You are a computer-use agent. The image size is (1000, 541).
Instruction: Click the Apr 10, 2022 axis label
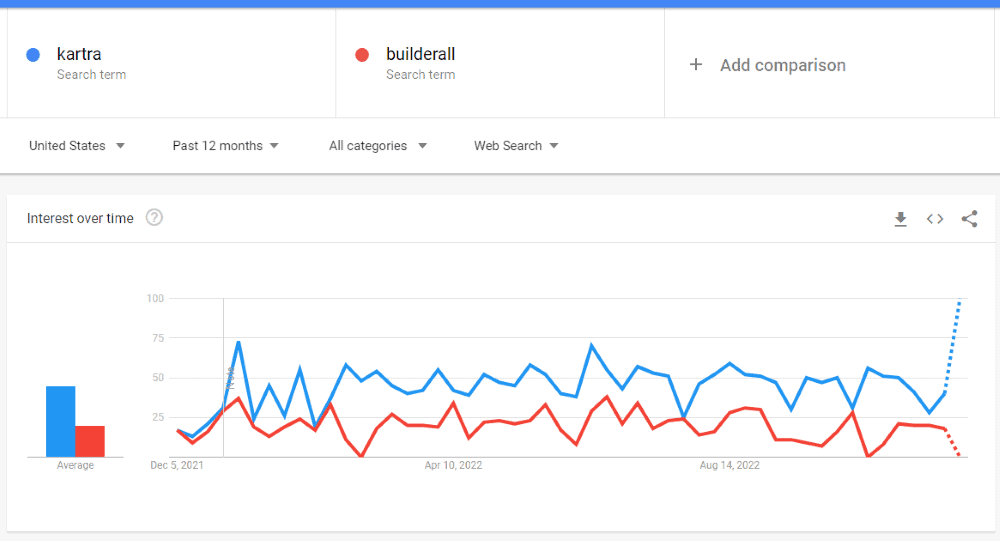point(453,465)
